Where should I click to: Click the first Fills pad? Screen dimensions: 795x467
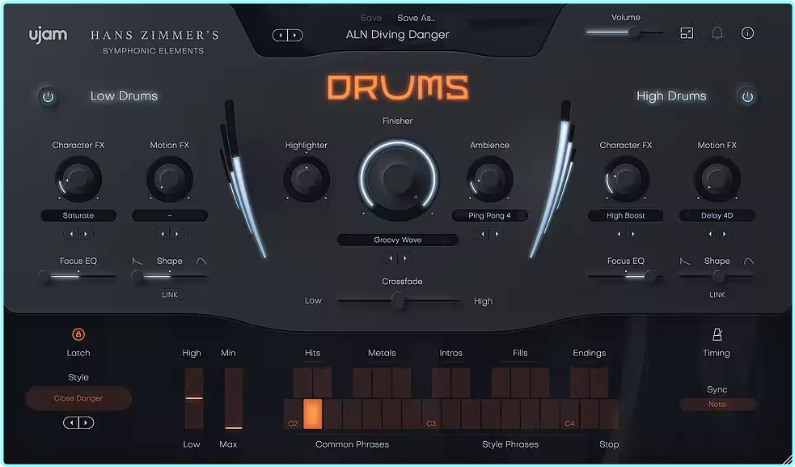[500, 382]
